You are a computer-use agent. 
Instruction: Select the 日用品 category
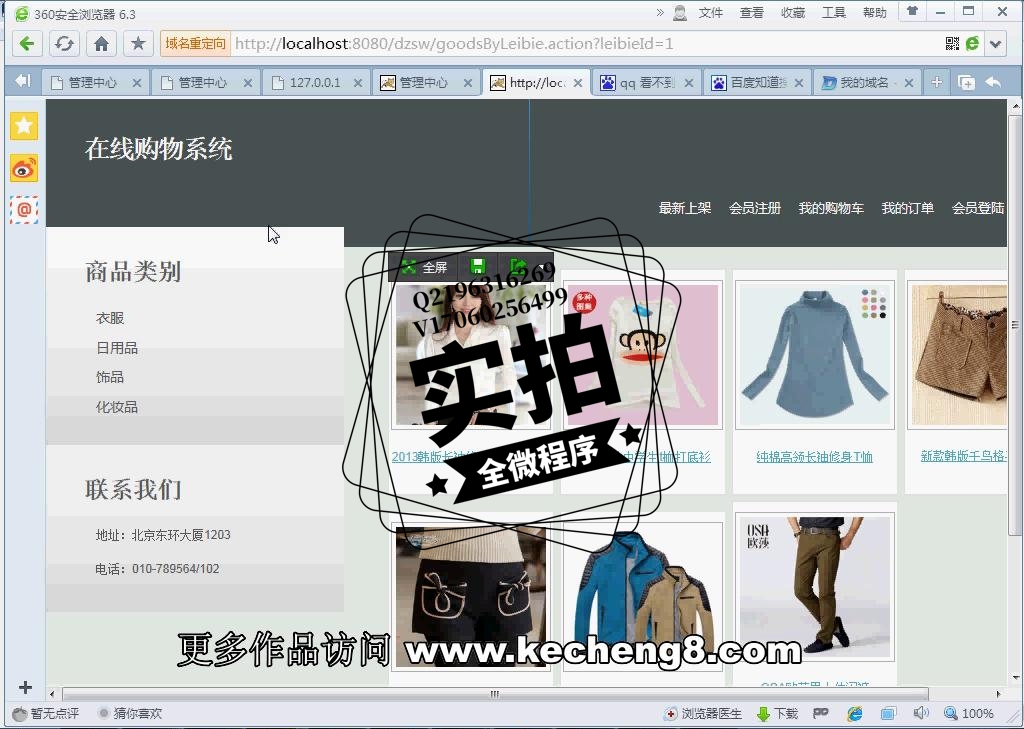(x=117, y=348)
